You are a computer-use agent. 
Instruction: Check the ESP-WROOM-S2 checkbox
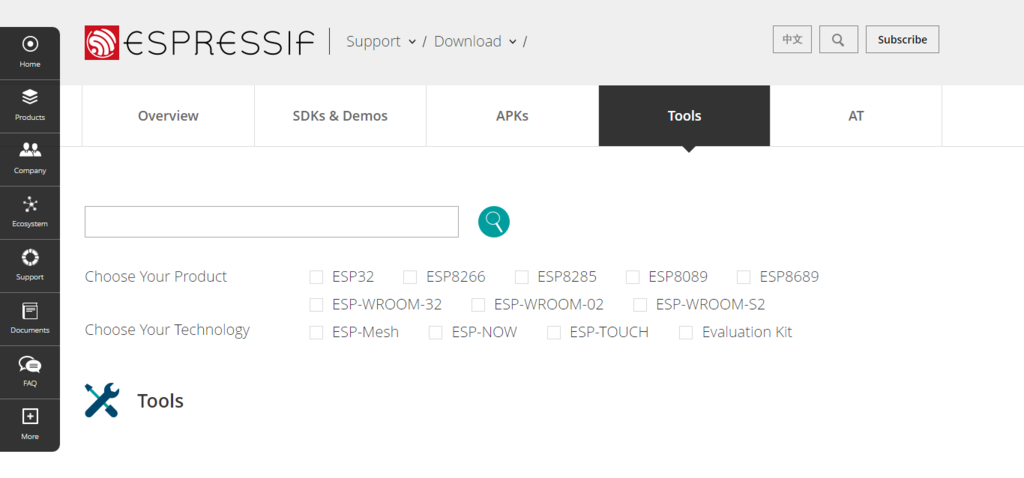[640, 305]
